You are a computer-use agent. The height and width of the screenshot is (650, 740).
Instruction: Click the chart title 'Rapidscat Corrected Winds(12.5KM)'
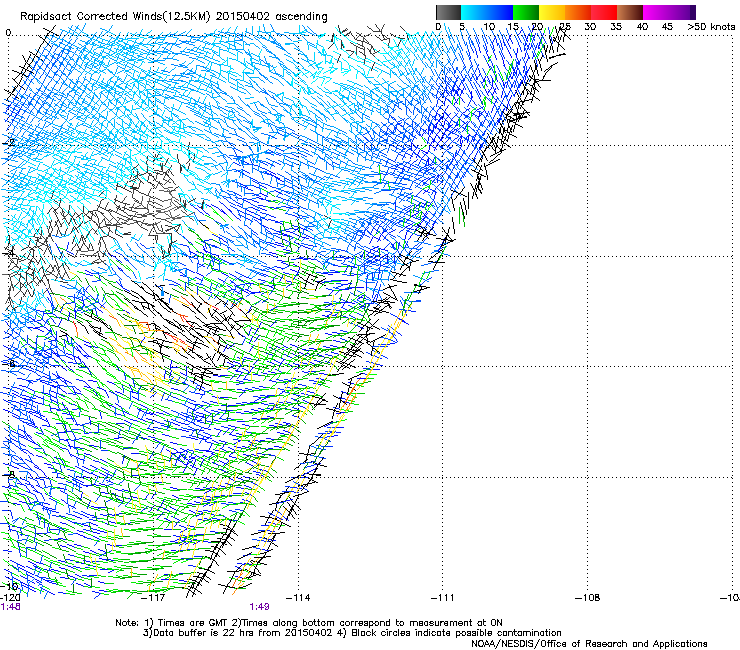(x=115, y=17)
